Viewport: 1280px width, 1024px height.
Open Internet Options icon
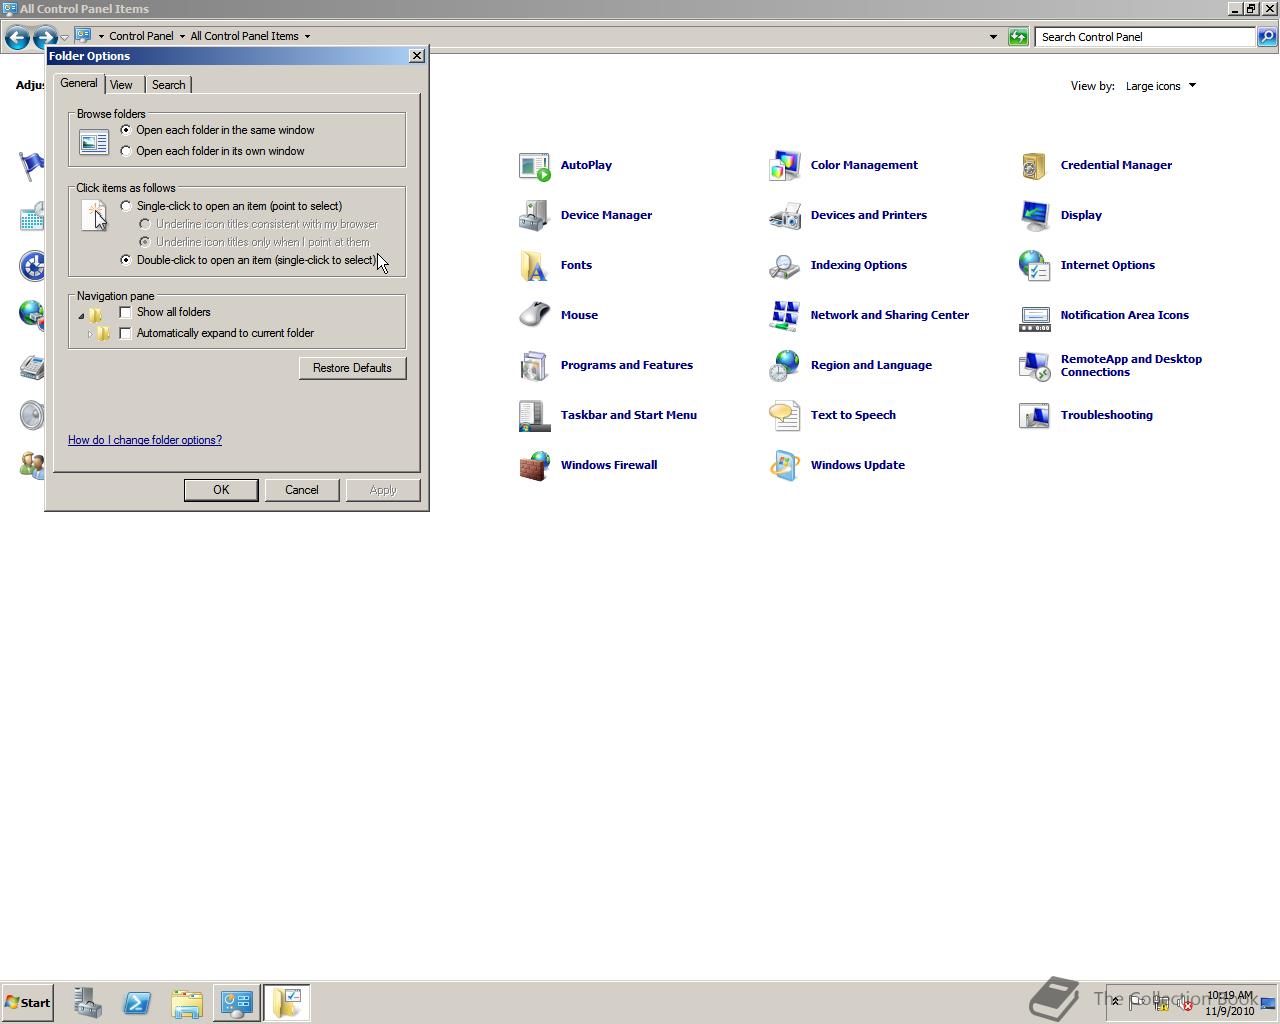(1035, 266)
